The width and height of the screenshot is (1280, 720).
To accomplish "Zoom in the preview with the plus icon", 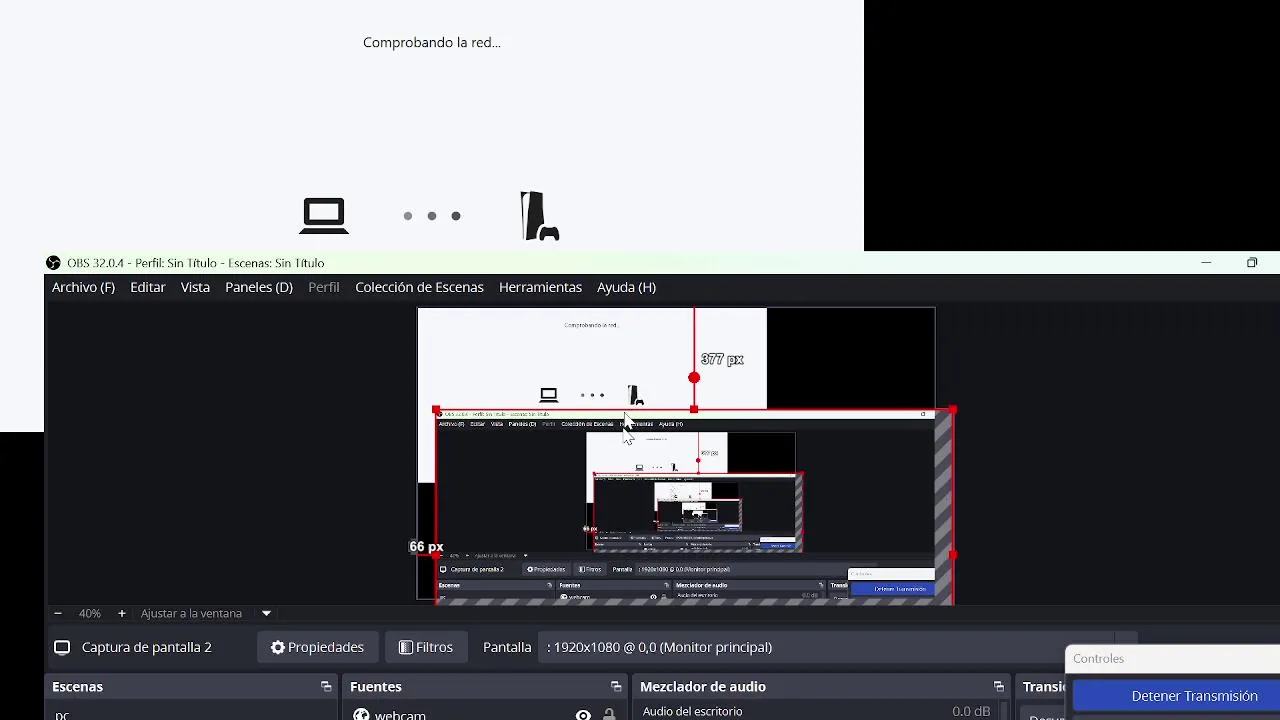I will coord(122,613).
